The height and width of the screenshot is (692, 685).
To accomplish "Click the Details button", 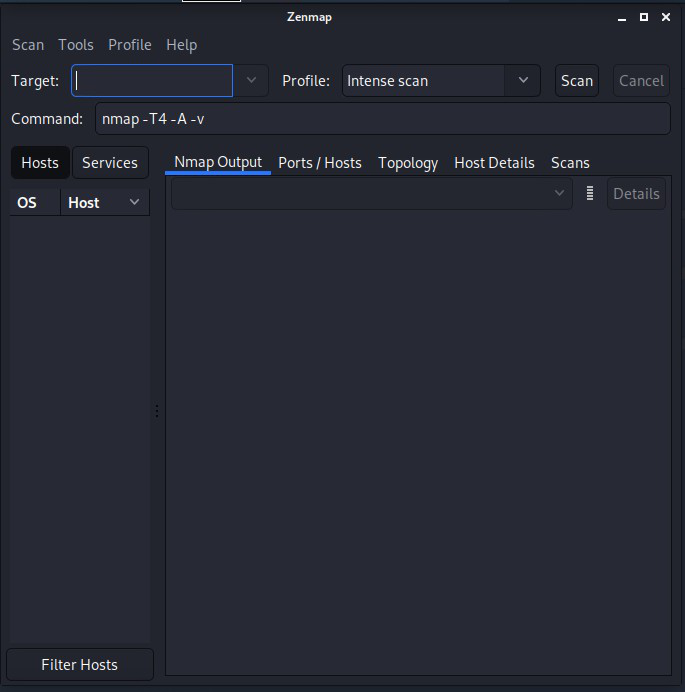I will pos(636,194).
